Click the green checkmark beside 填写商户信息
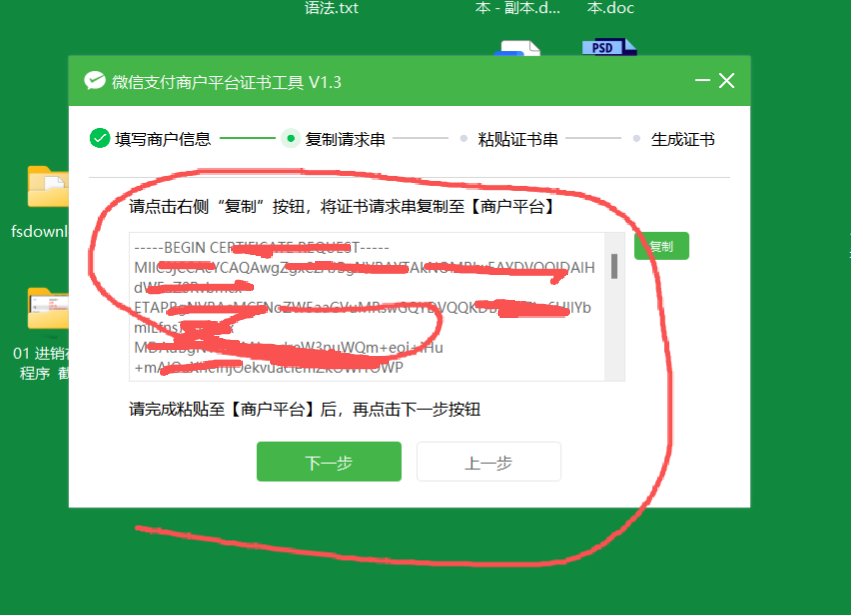Screen dimensions: 851x615 pos(99,139)
